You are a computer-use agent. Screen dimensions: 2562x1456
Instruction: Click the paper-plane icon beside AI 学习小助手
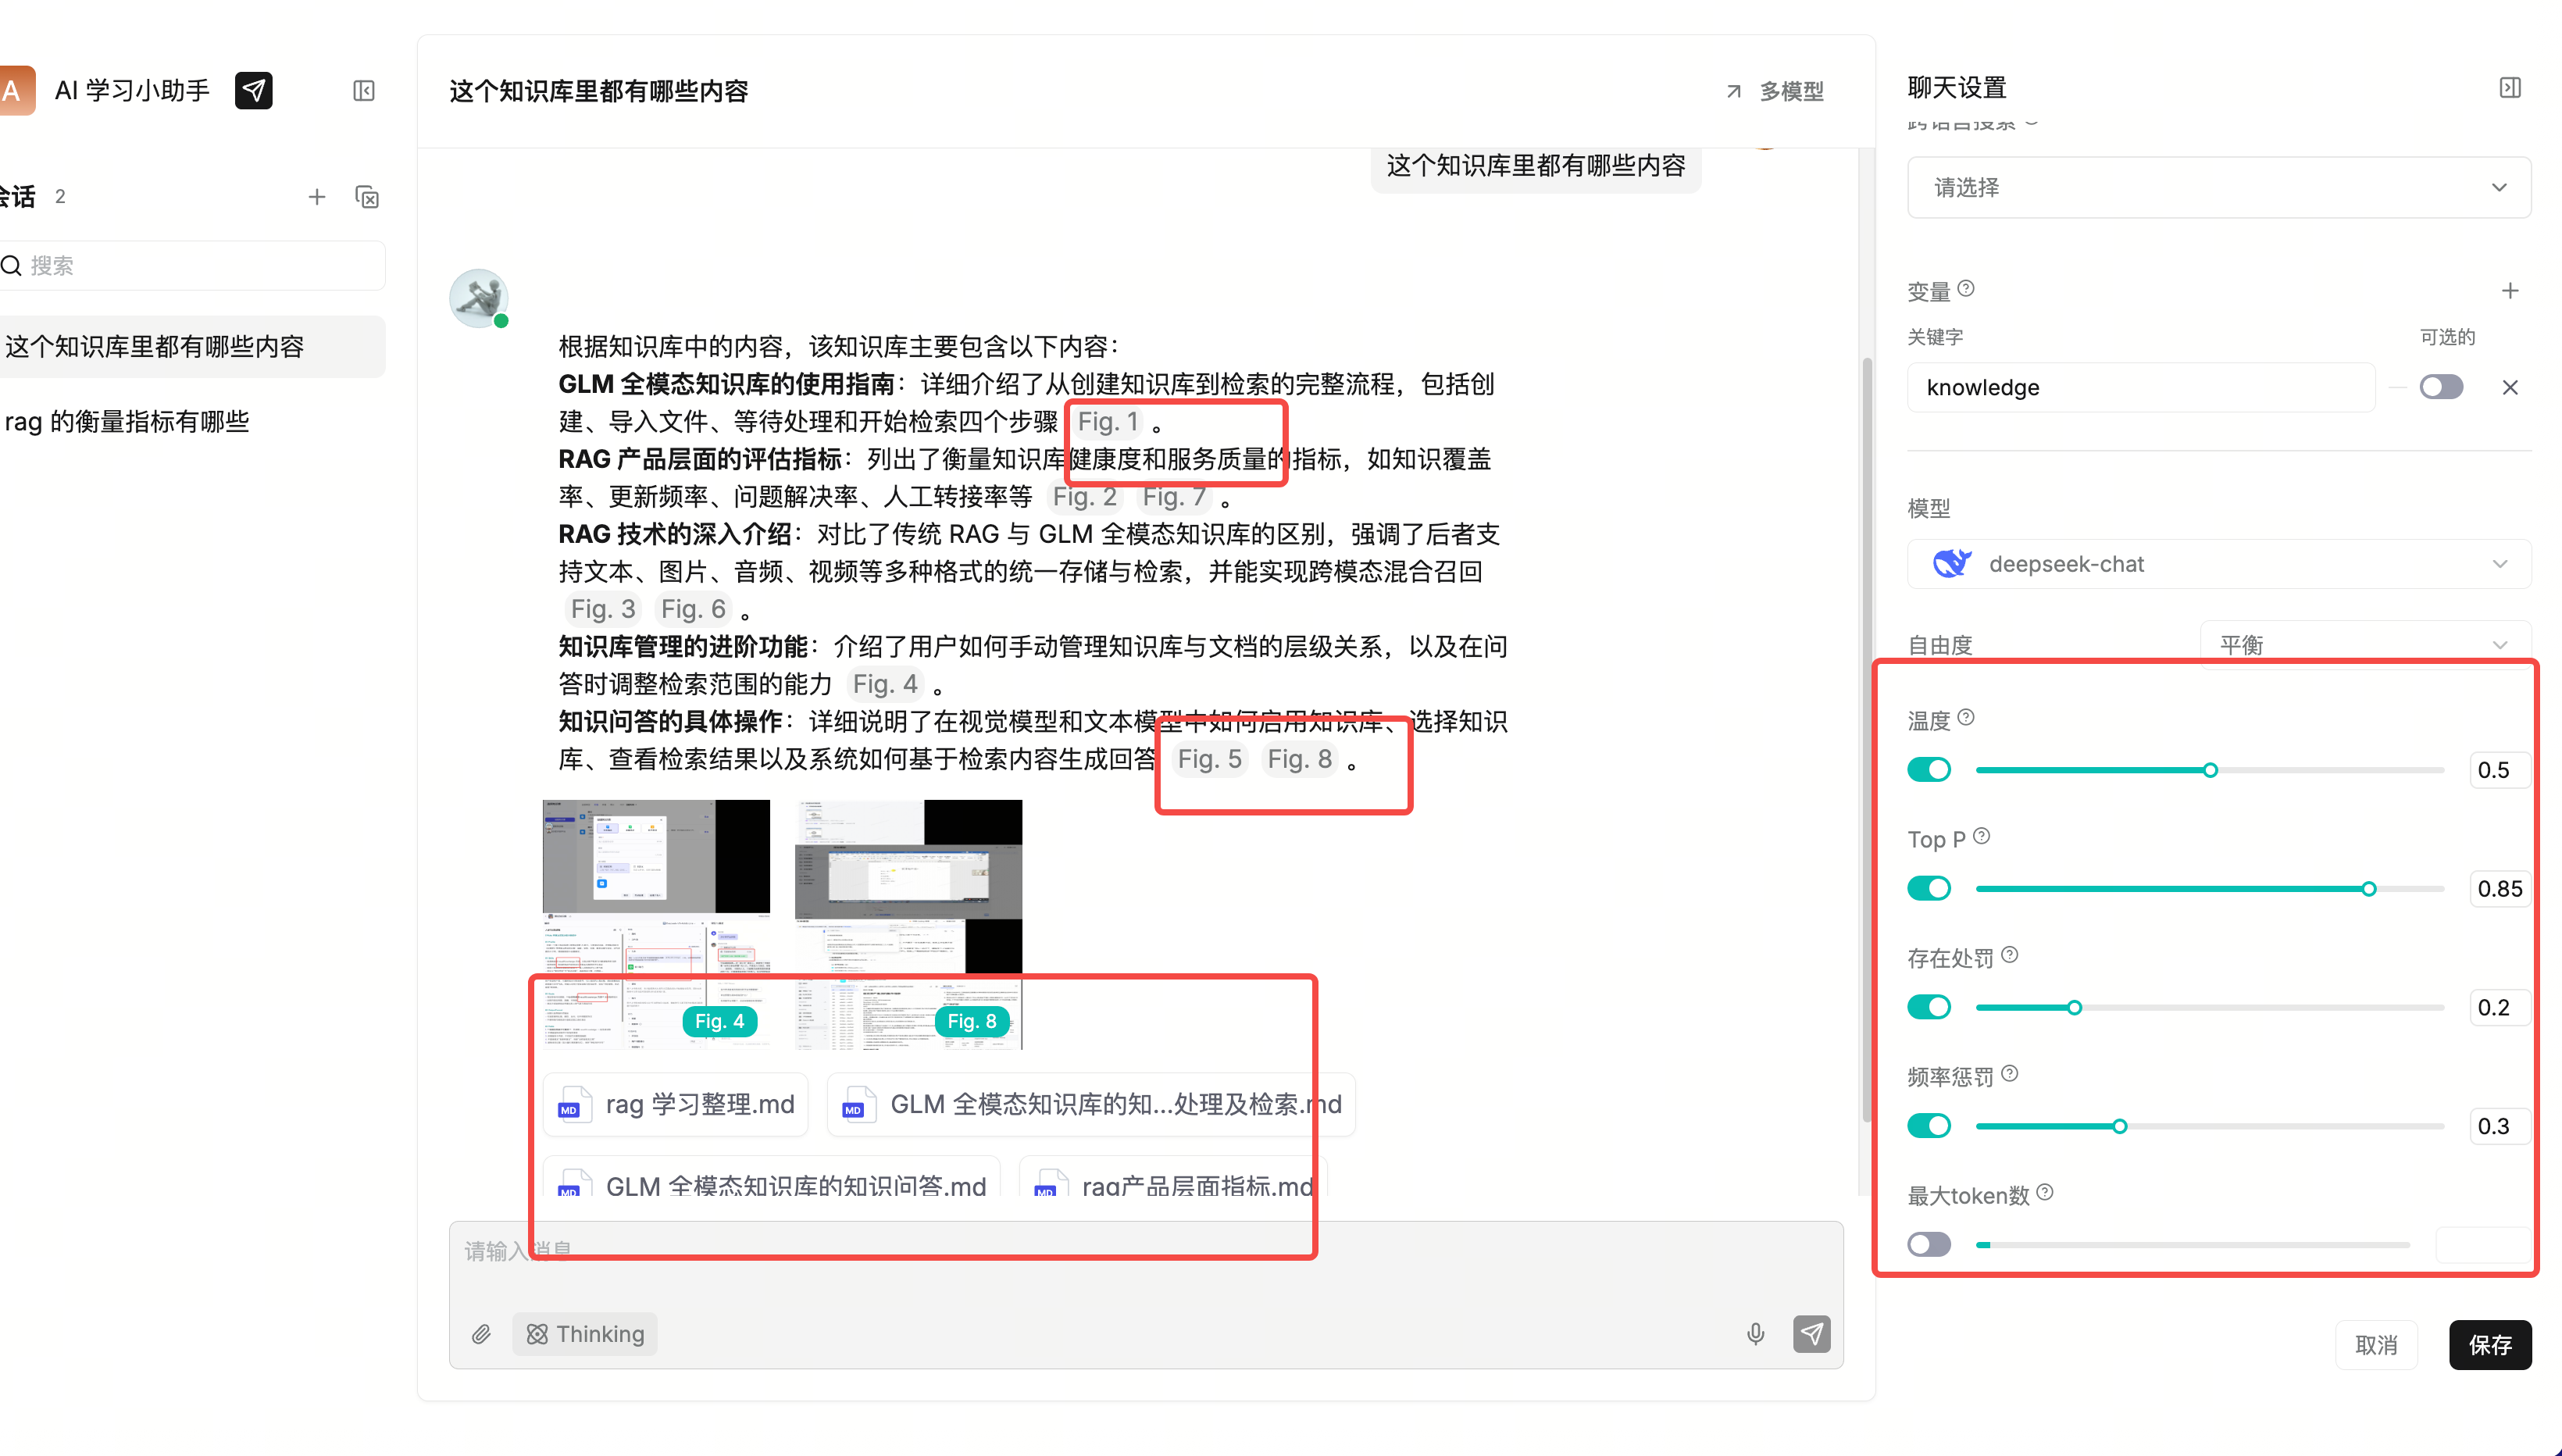253,90
